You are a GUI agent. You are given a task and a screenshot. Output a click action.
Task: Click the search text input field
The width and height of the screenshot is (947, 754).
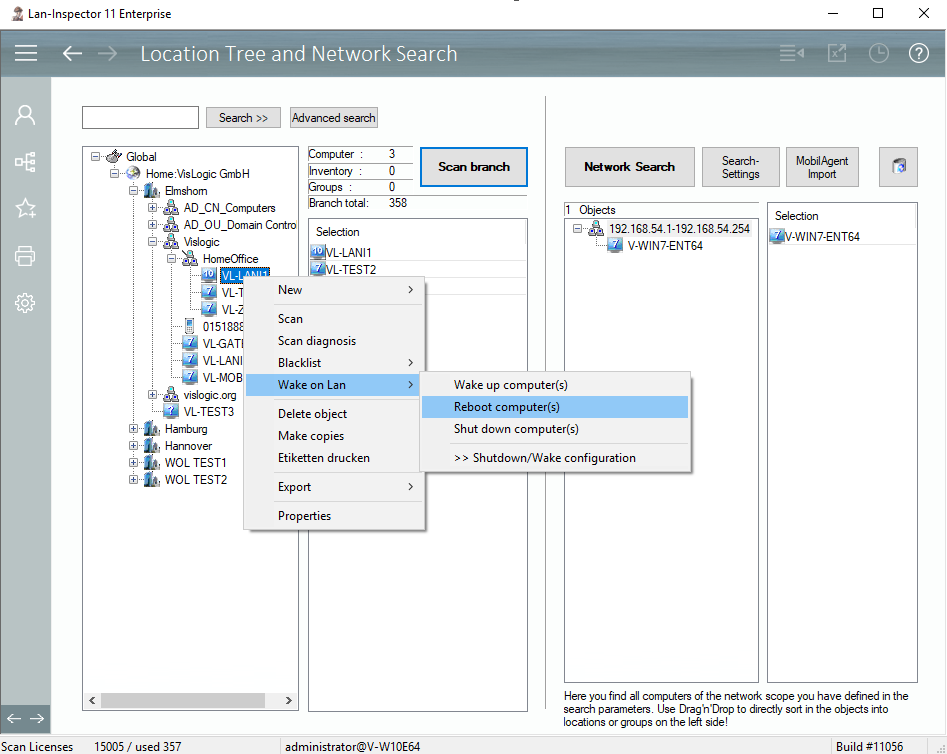[x=140, y=118]
